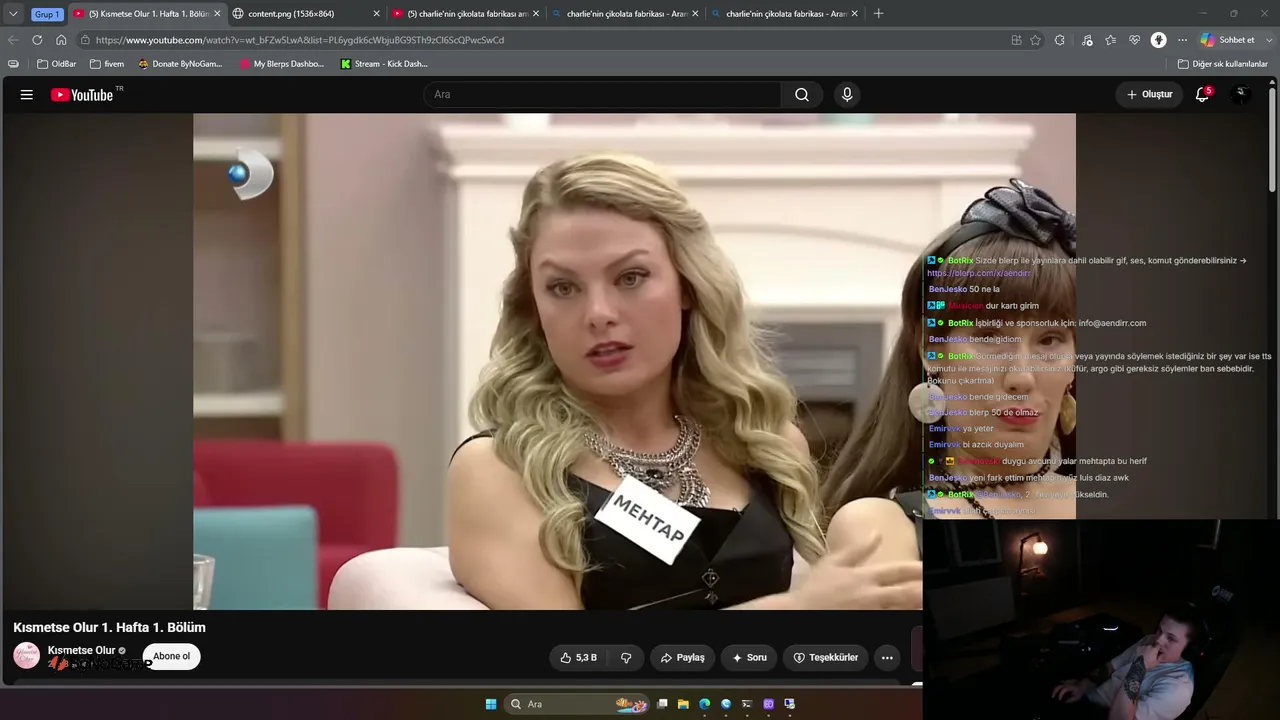Start voice search with microphone icon

click(847, 95)
